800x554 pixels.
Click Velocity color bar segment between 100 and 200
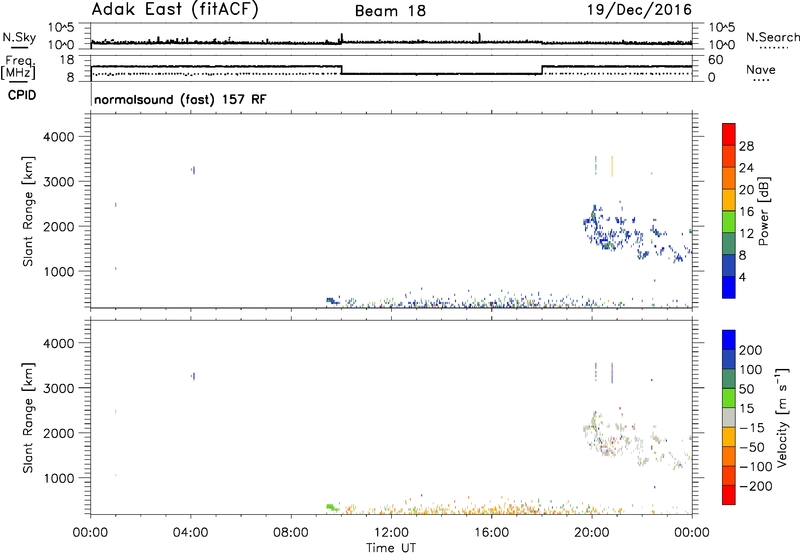[729, 360]
